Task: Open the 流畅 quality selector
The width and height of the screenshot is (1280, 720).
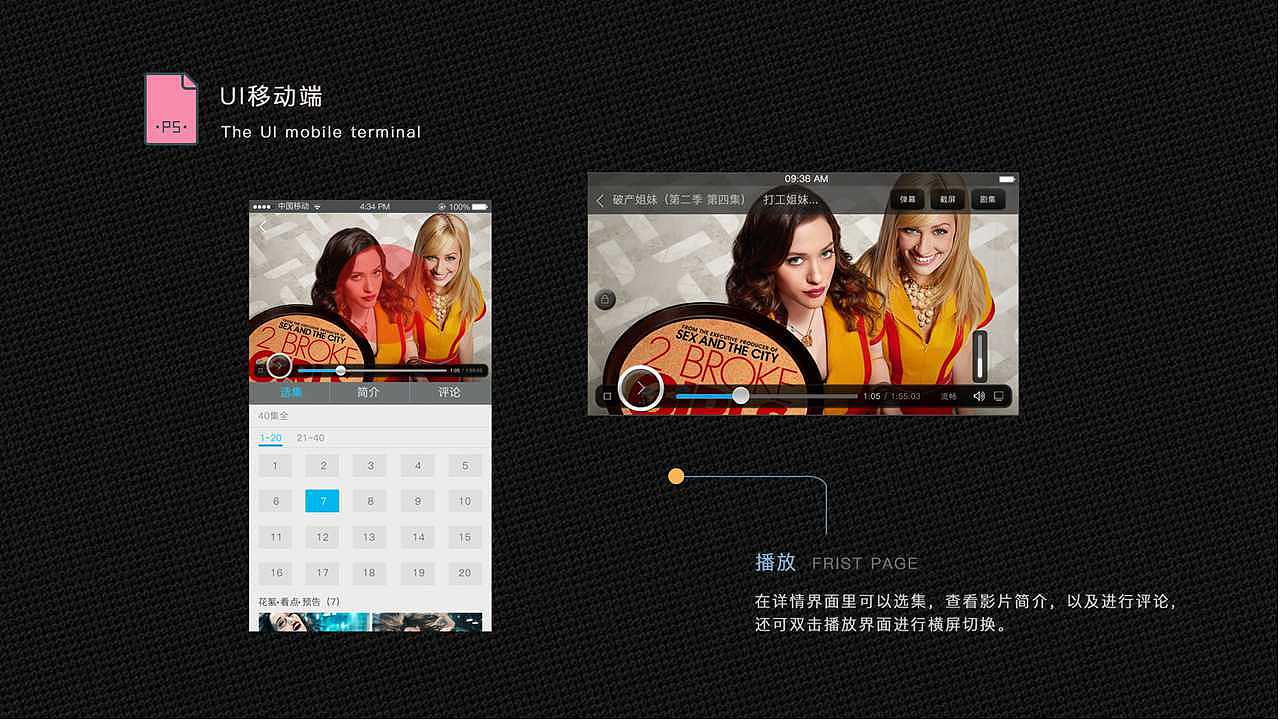Action: [x=948, y=397]
